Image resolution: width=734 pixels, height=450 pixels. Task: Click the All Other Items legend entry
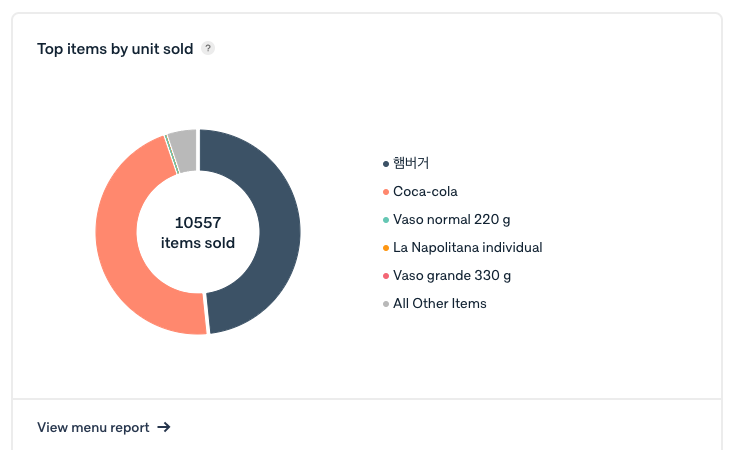(x=434, y=303)
